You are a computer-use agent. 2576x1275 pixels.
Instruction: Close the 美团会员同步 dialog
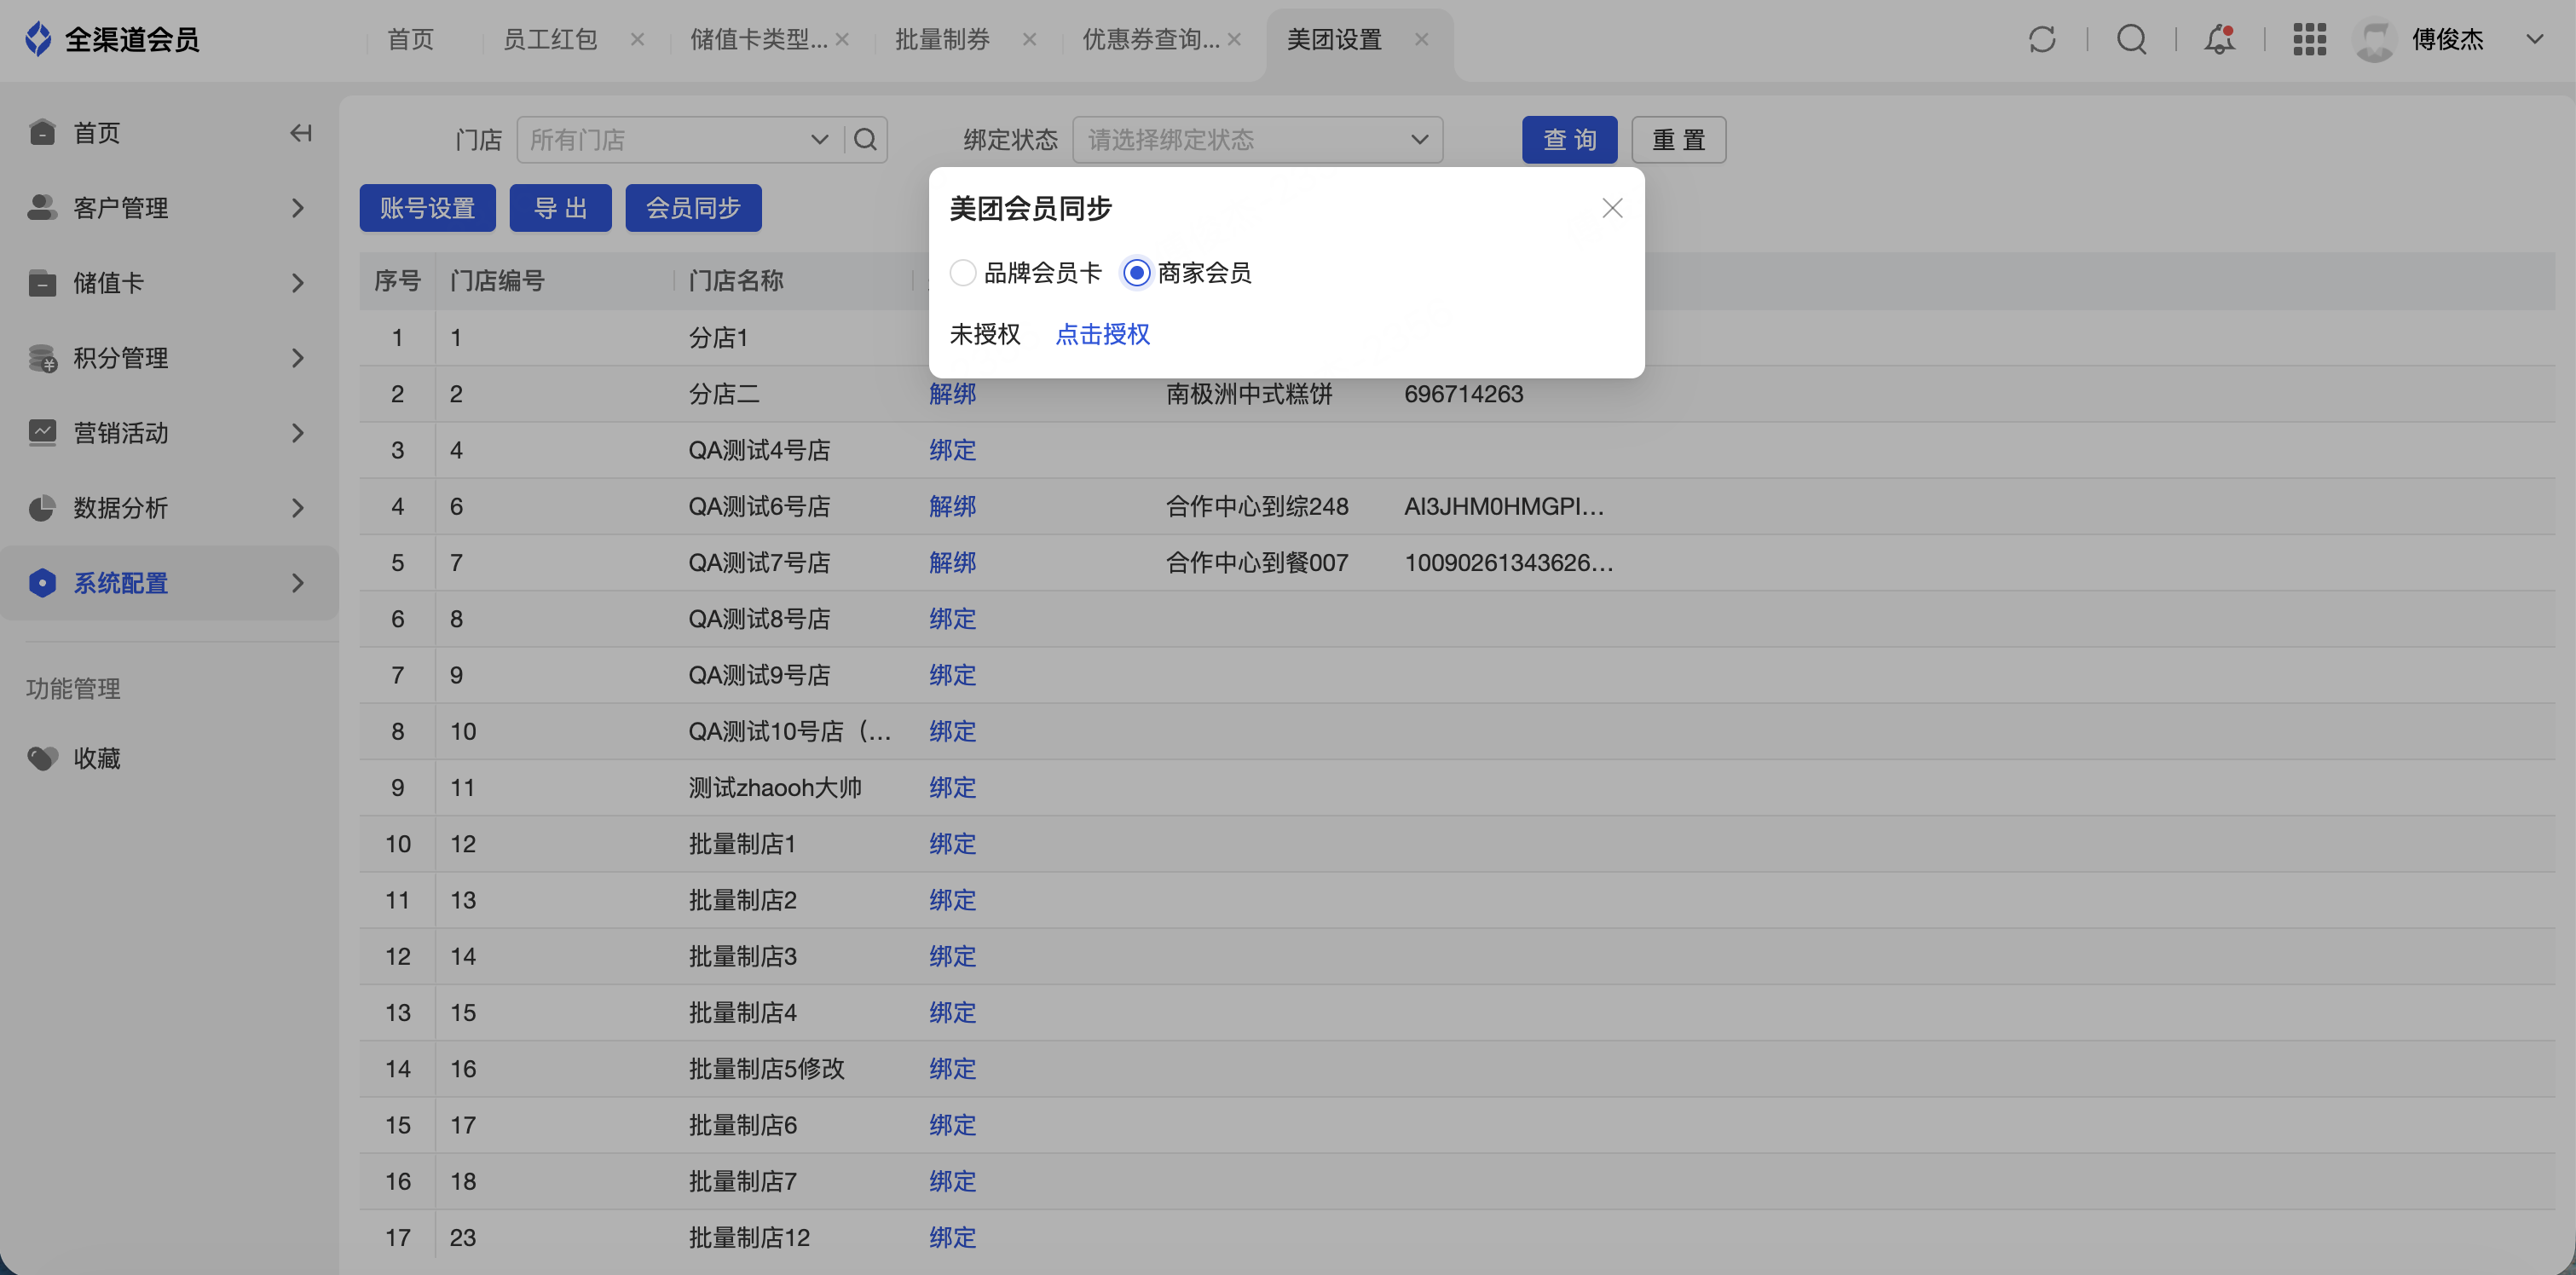pyautogui.click(x=1612, y=208)
